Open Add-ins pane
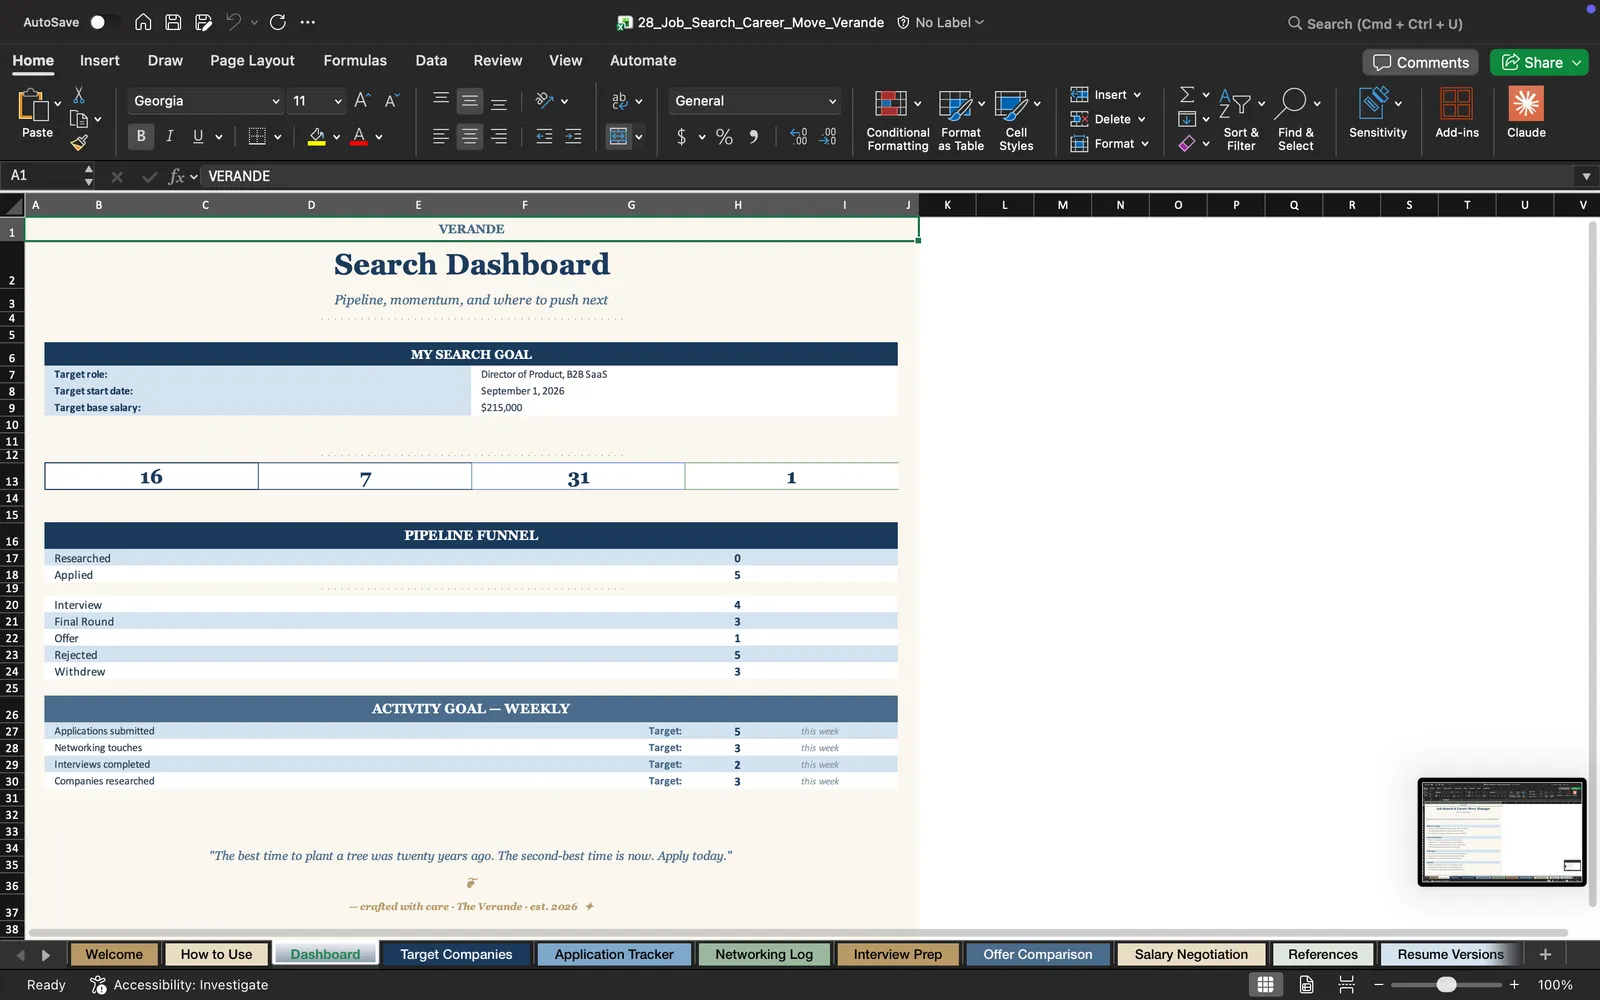Screen dimensions: 1600x1000 (x=1457, y=112)
